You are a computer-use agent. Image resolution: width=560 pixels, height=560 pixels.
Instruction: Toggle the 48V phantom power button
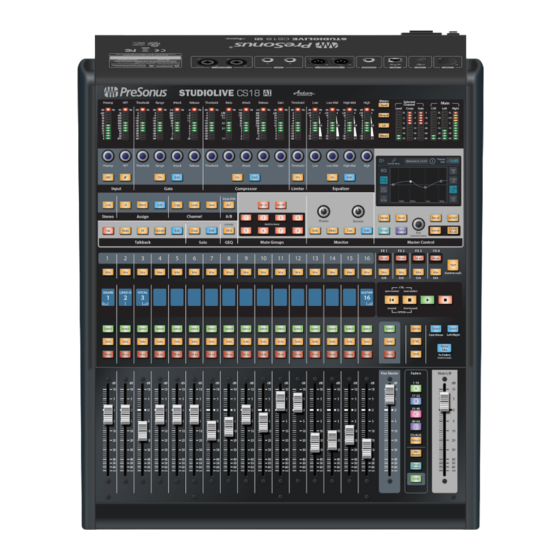tap(108, 177)
